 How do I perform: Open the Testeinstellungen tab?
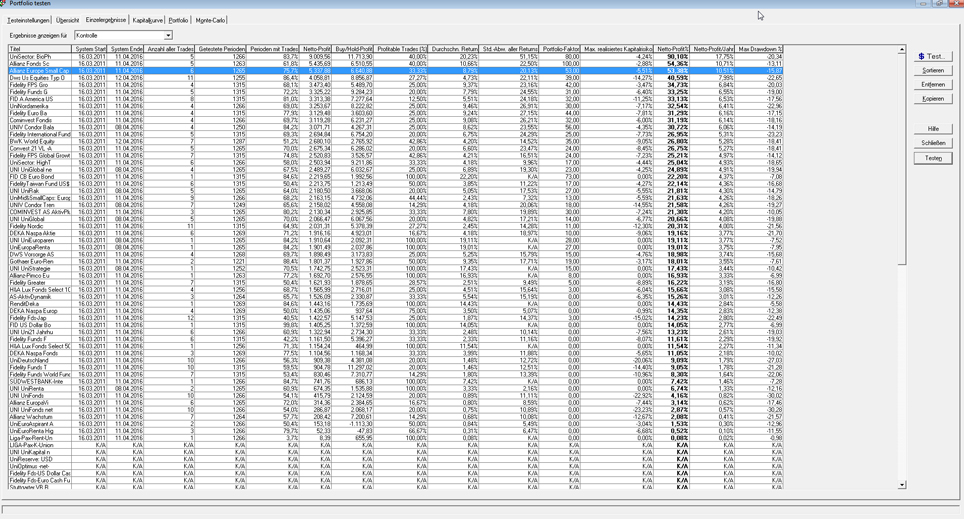pos(28,20)
